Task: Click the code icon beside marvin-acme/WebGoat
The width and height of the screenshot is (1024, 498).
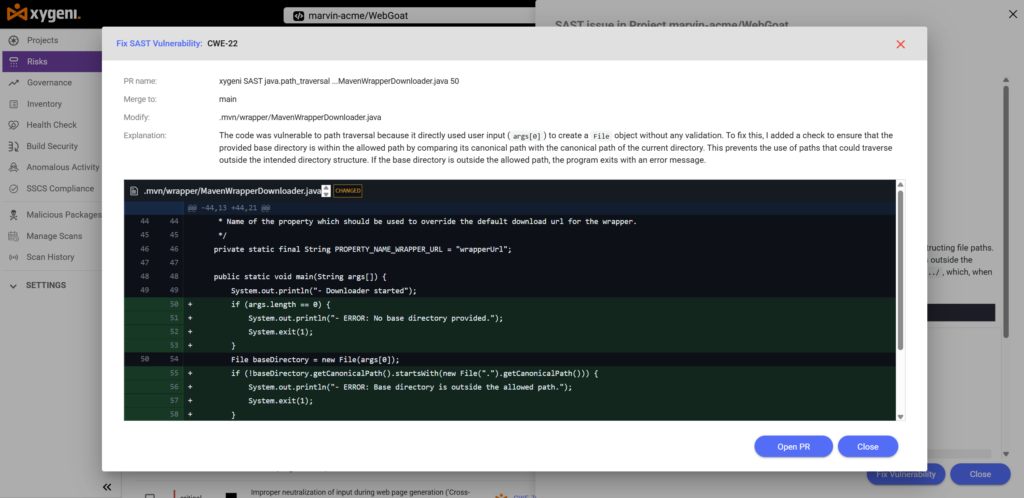Action: click(298, 15)
